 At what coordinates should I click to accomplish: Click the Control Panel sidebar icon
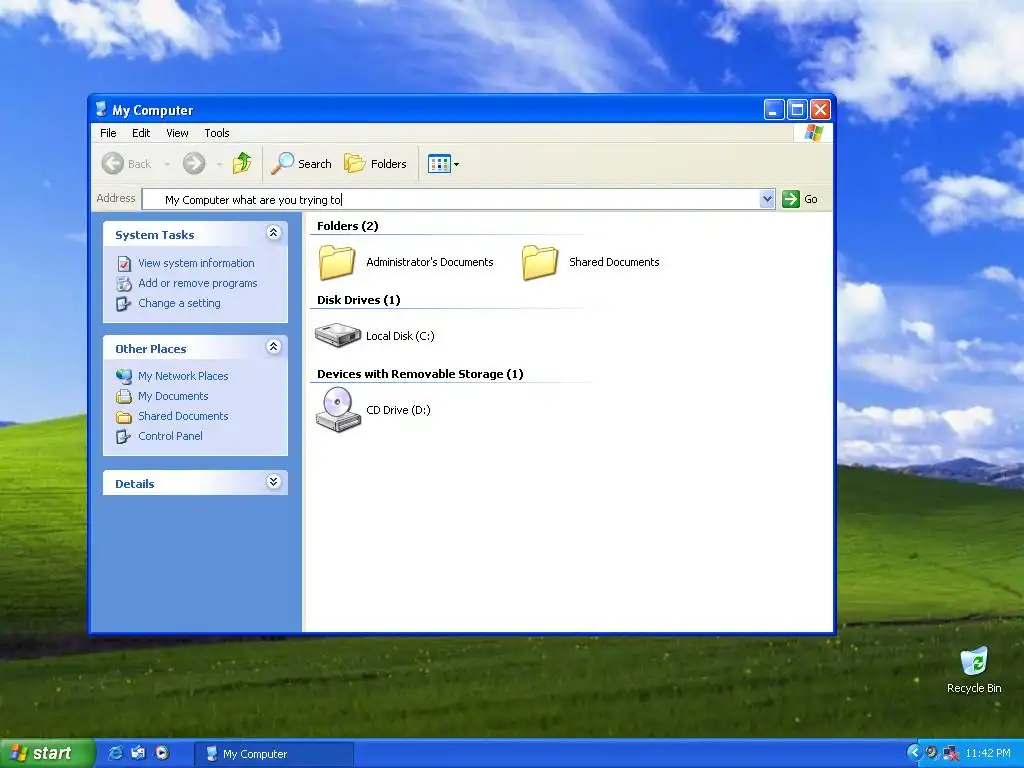click(x=123, y=436)
